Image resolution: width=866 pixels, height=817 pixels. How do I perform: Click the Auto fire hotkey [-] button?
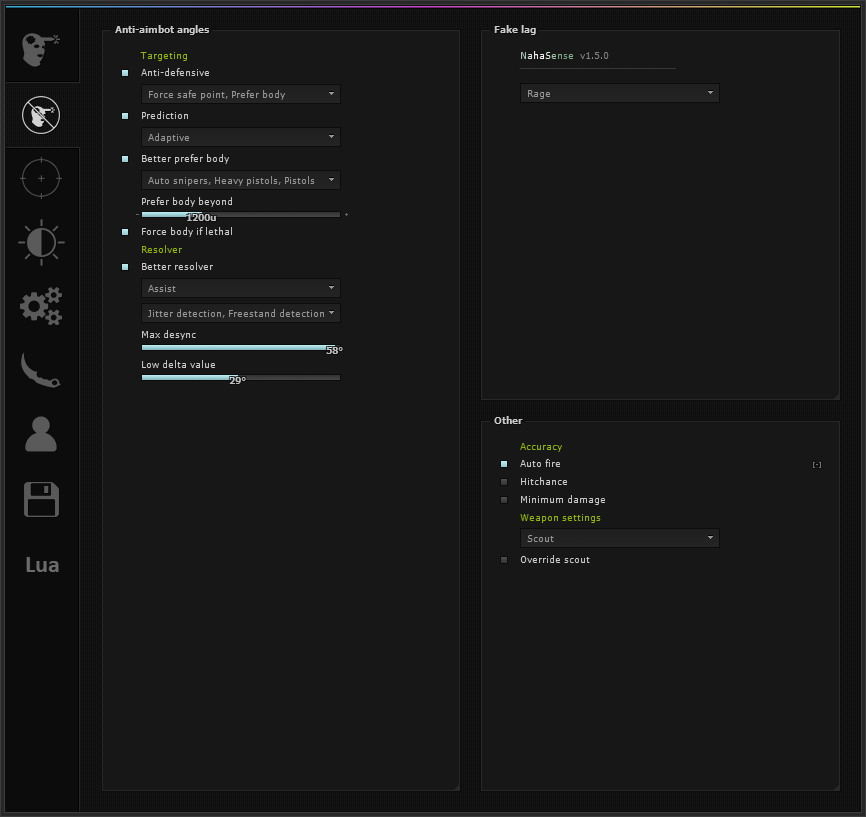click(817, 465)
